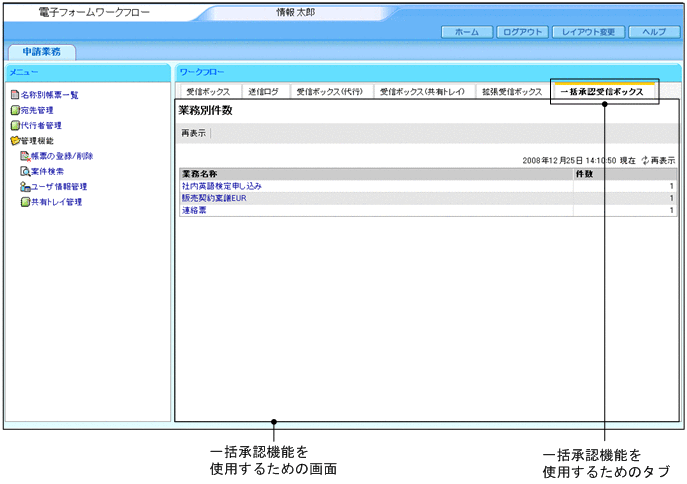687x484 pixels.
Task: Switch to the 受信ボックス tab
Action: [207, 91]
